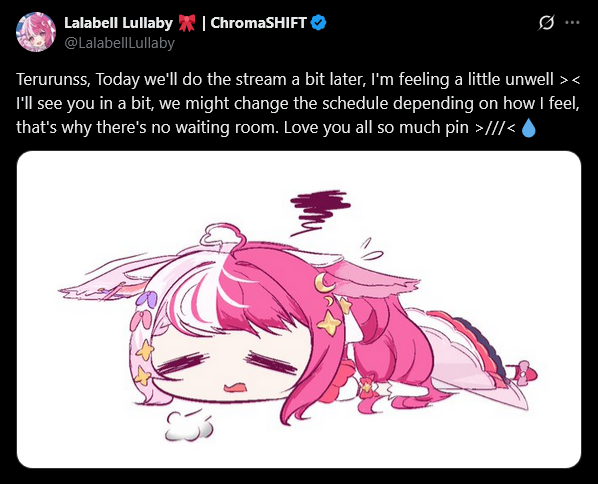This screenshot has width=598, height=484.
Task: Click the tweet line starting with Terurunss
Action: (x=298, y=79)
